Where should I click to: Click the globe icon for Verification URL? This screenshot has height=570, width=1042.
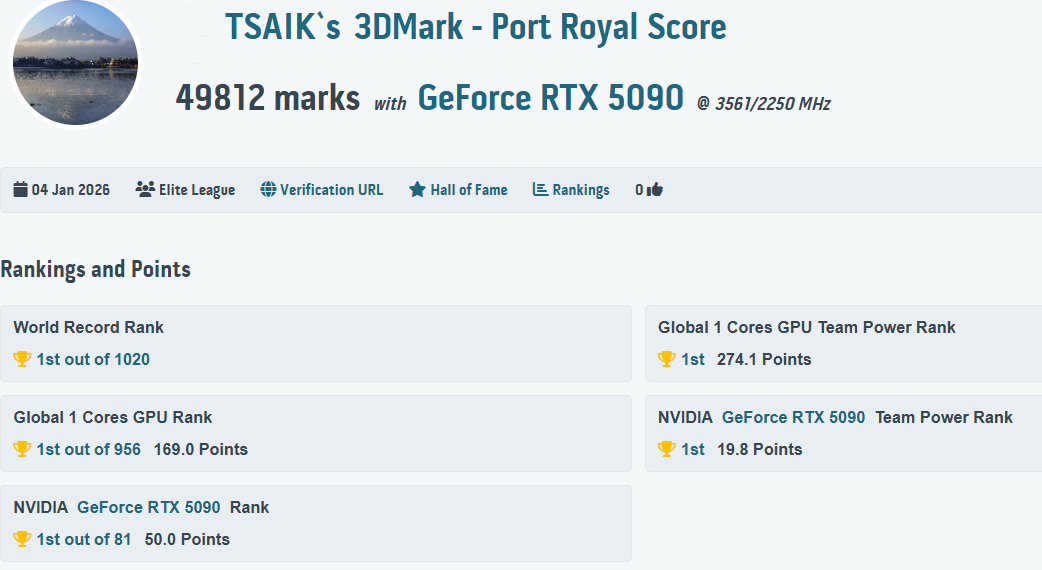(268, 190)
